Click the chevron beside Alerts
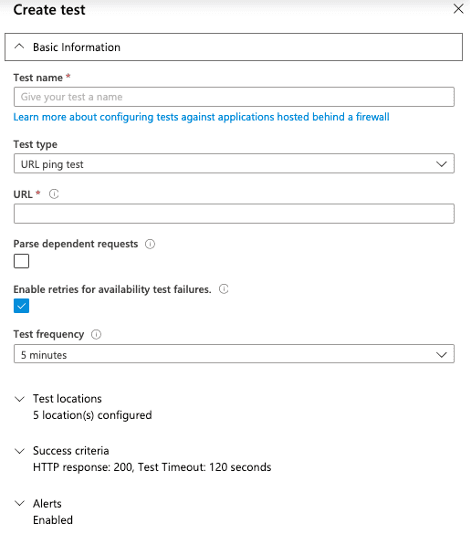The width and height of the screenshot is (470, 543). pos(20,503)
